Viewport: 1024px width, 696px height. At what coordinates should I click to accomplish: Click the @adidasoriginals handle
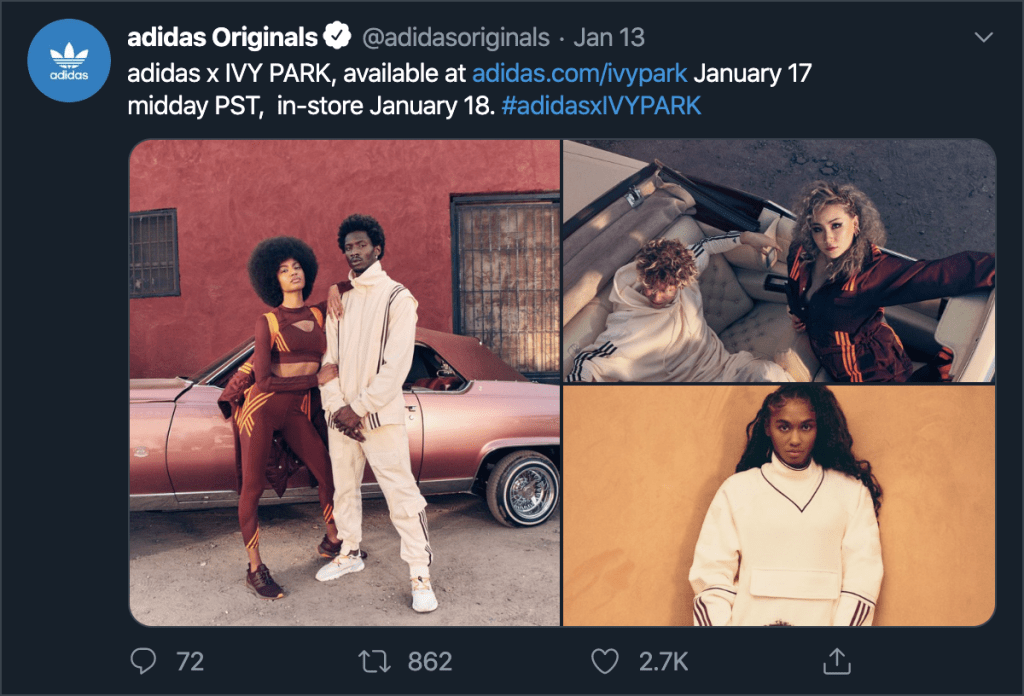coord(455,38)
